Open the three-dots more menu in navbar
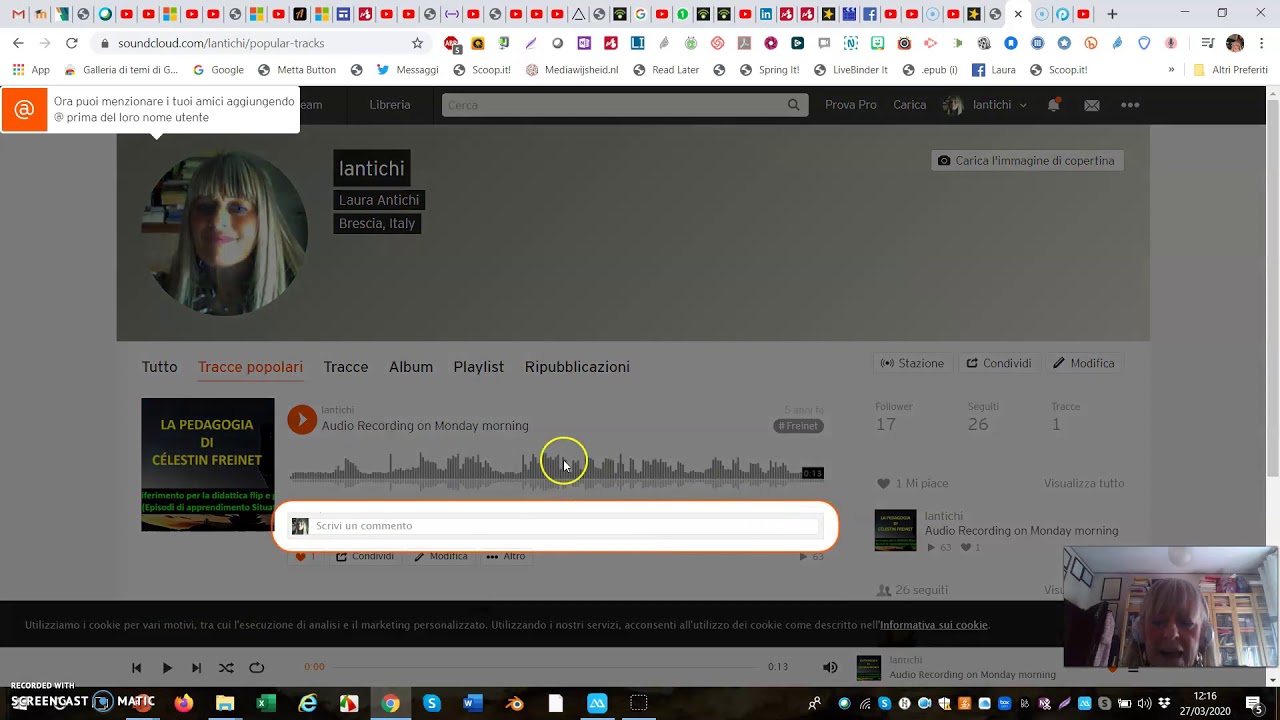This screenshot has width=1280, height=720. pyautogui.click(x=1130, y=104)
